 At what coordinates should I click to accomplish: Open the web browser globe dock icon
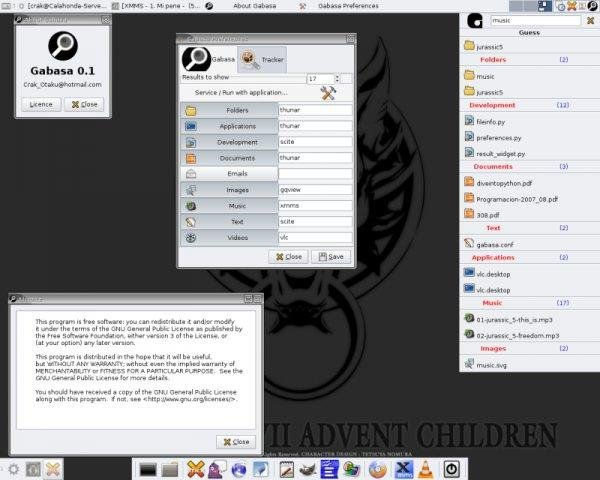[x=239, y=470]
